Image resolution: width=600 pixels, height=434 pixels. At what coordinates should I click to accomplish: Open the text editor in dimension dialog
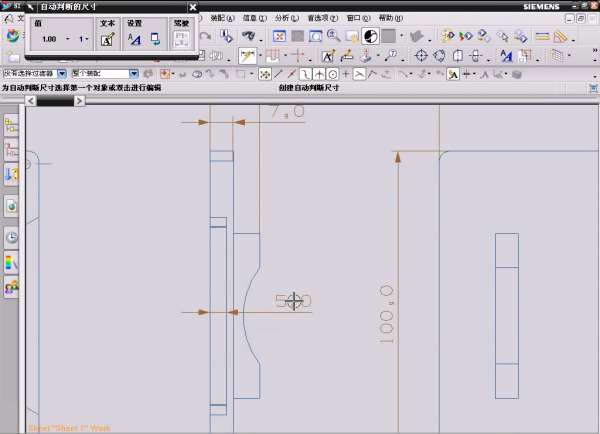[x=108, y=40]
